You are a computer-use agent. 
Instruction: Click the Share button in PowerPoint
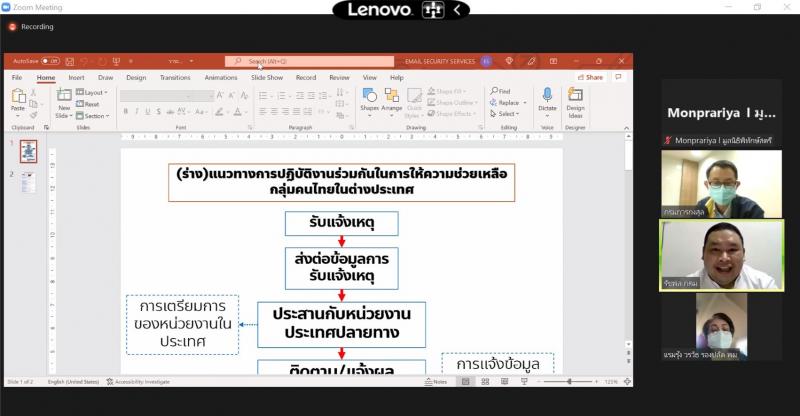click(590, 78)
